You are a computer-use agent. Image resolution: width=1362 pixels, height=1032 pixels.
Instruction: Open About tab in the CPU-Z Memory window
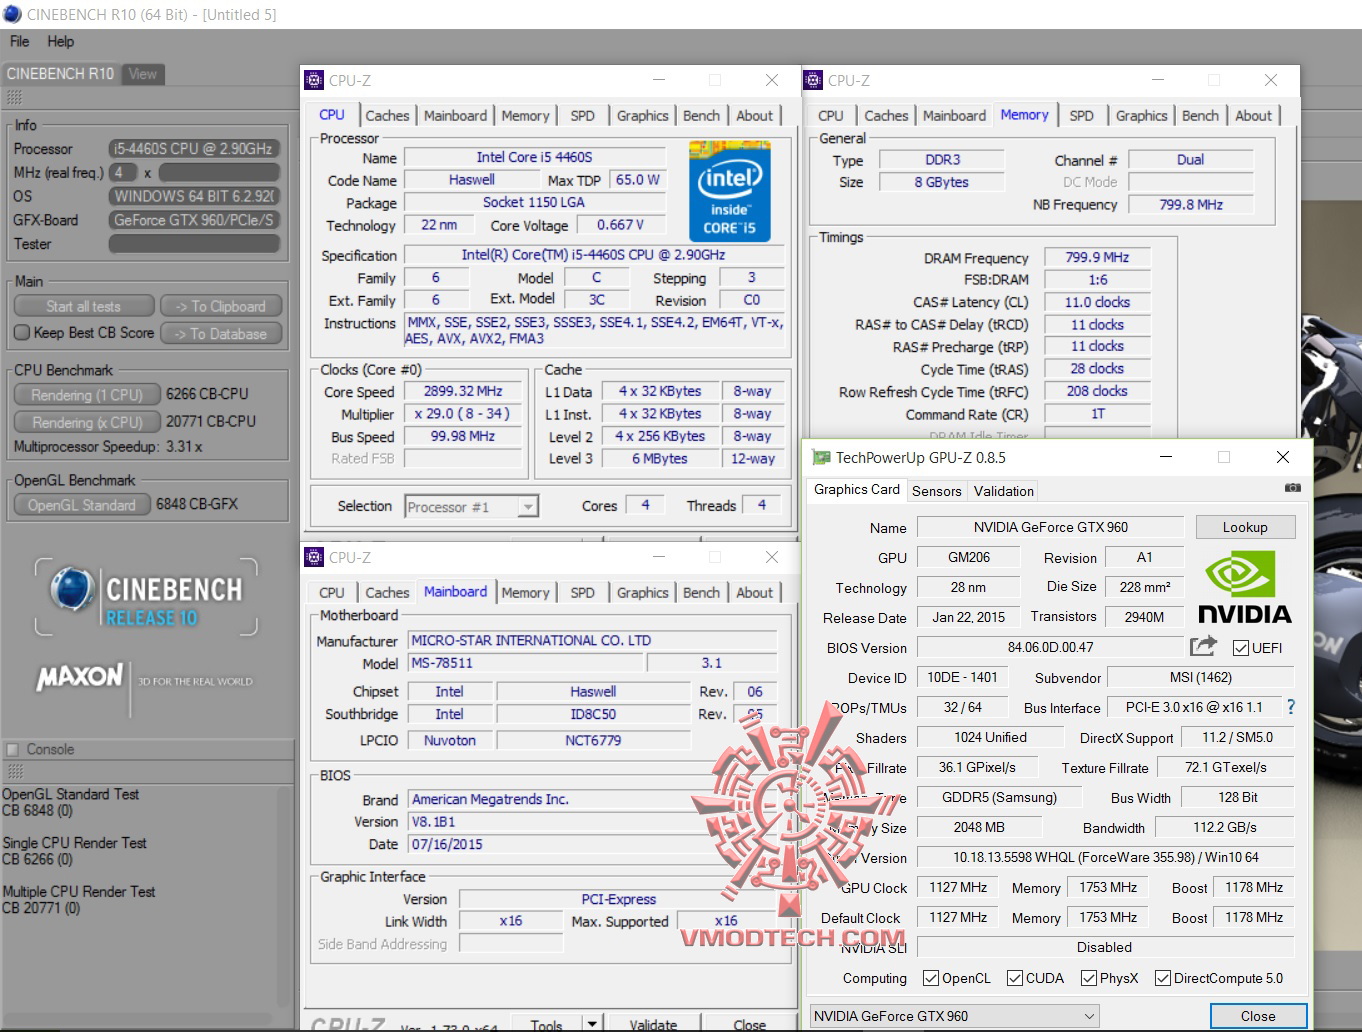(x=1253, y=116)
